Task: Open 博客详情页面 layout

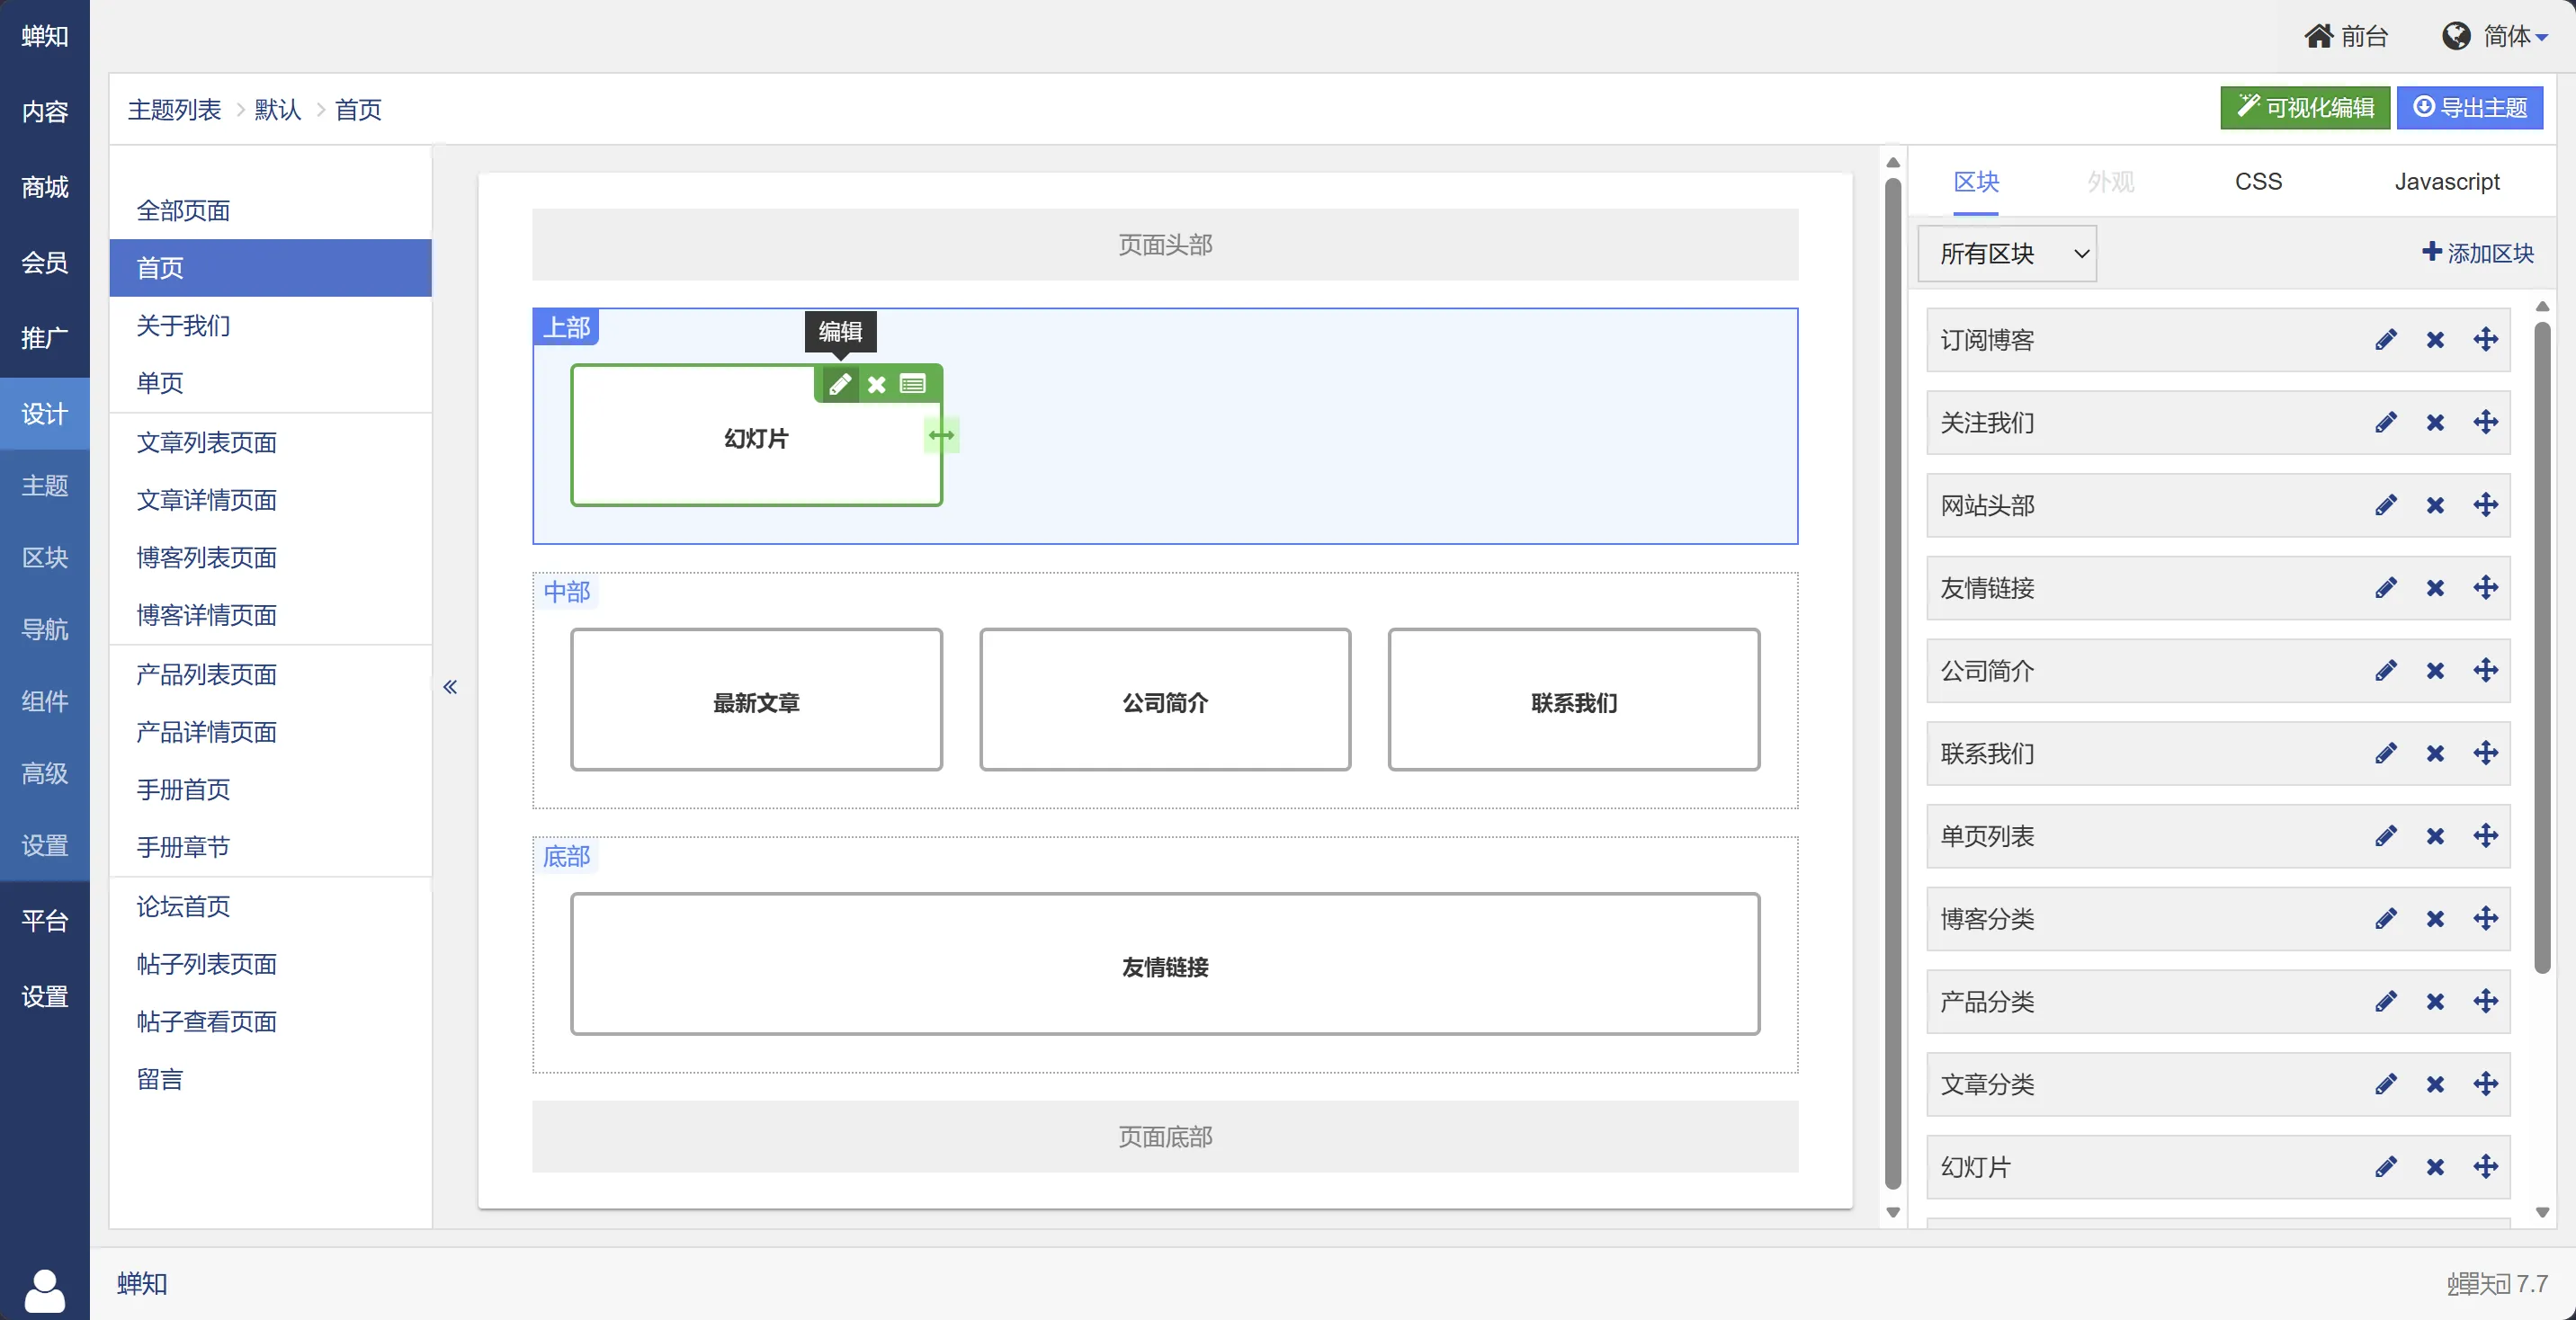Action: pyautogui.click(x=270, y=615)
